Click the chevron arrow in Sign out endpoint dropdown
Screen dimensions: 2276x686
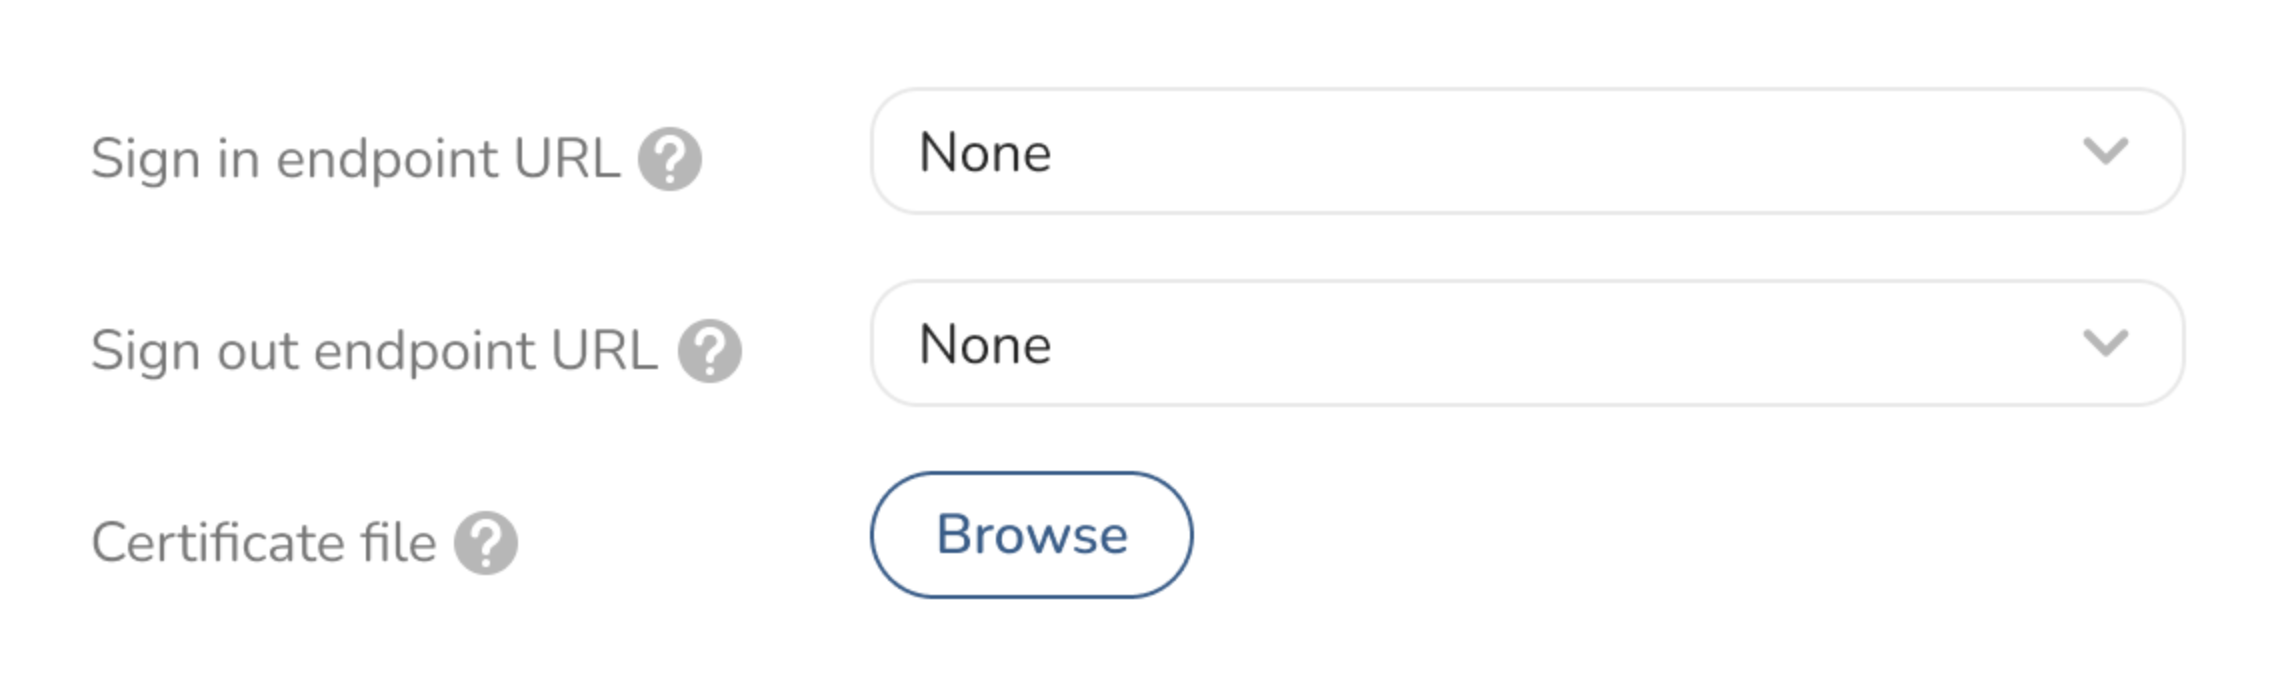coord(2105,344)
